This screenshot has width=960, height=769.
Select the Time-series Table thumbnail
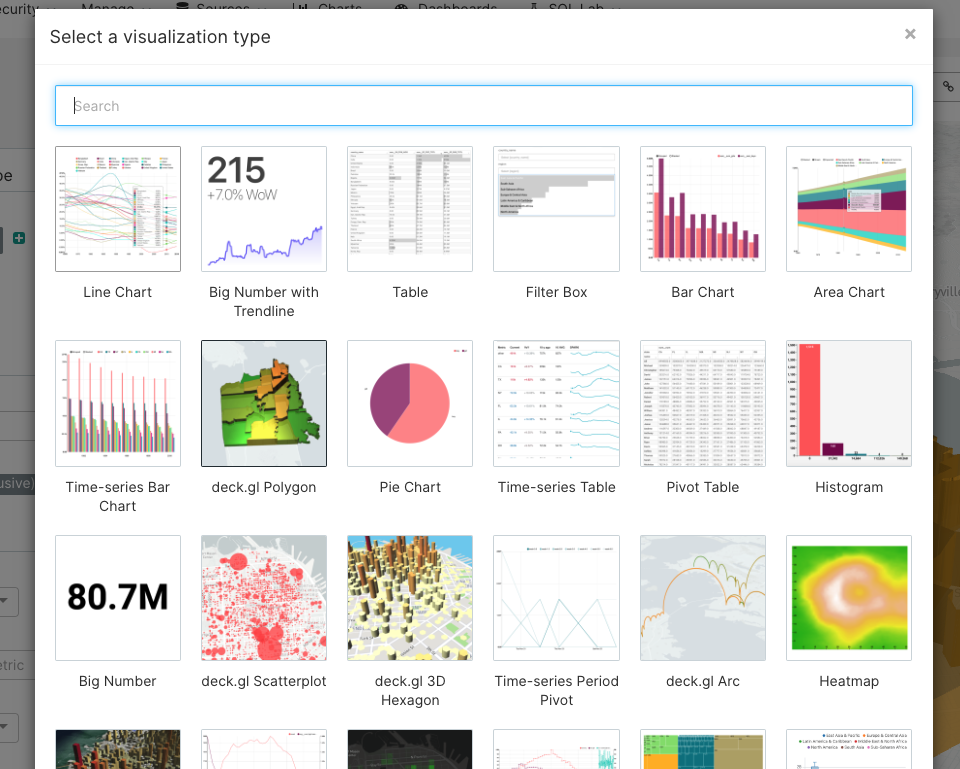point(556,403)
